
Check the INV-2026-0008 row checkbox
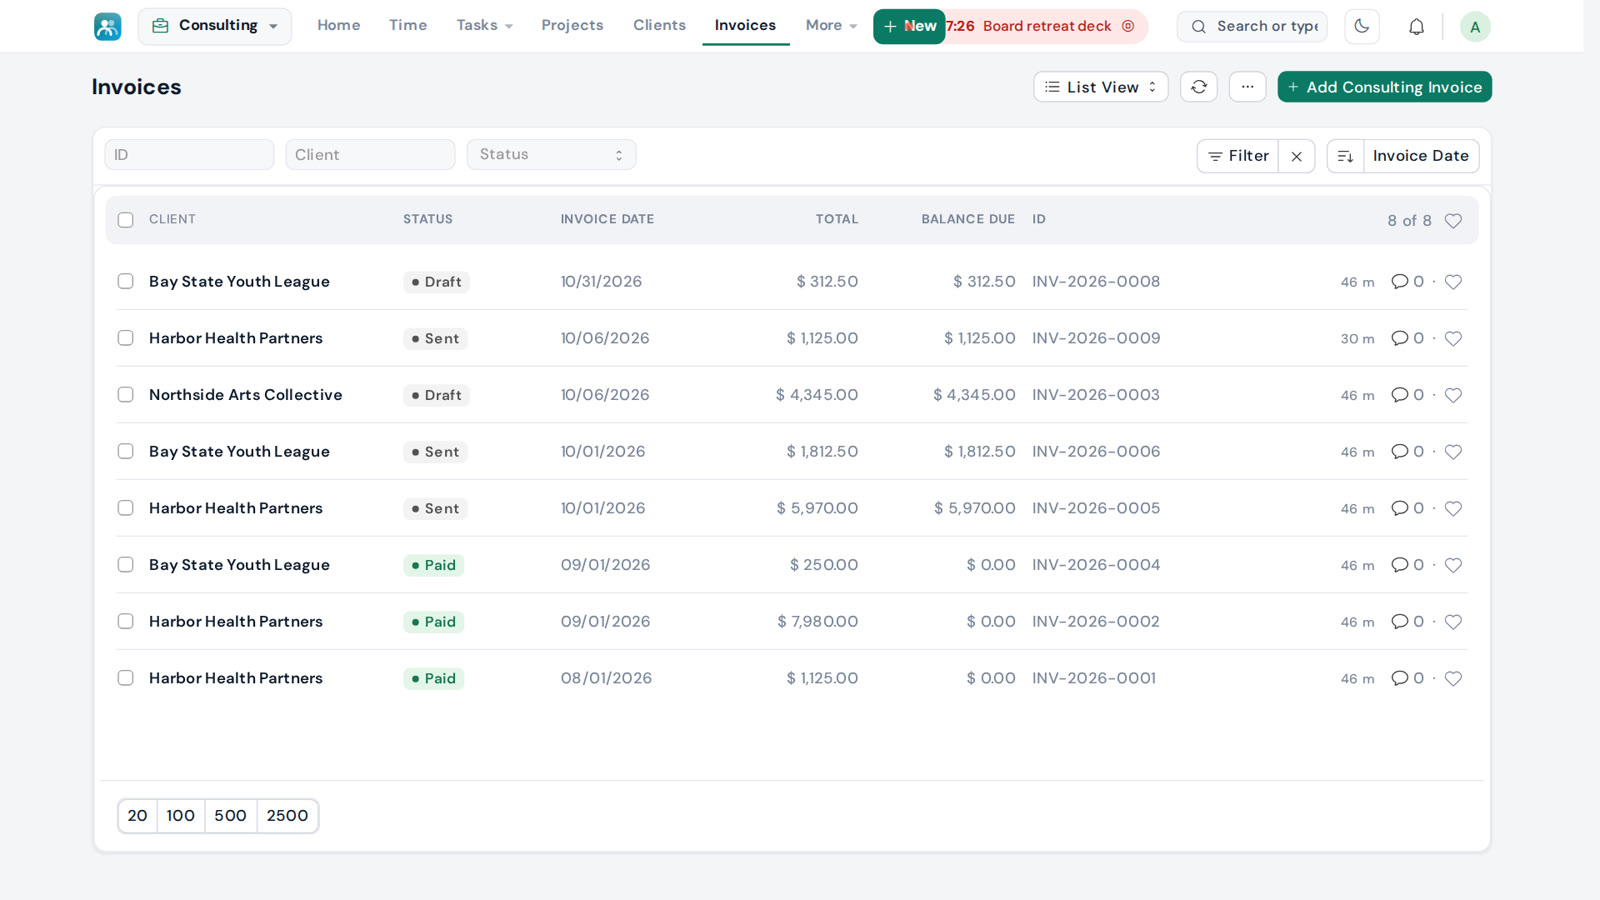coord(125,282)
